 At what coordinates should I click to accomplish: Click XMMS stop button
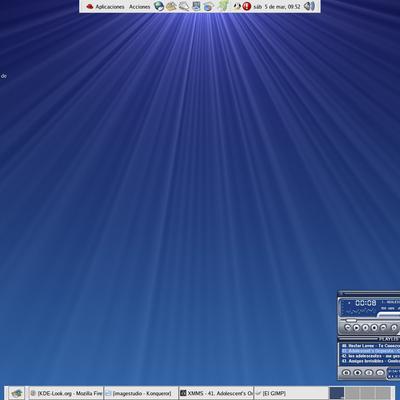tap(374, 328)
